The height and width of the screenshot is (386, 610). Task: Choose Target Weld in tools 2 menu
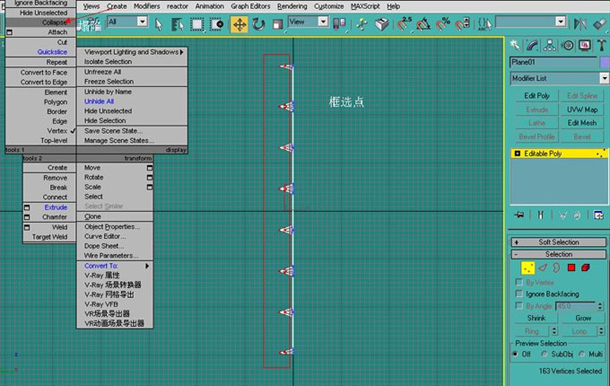49,237
